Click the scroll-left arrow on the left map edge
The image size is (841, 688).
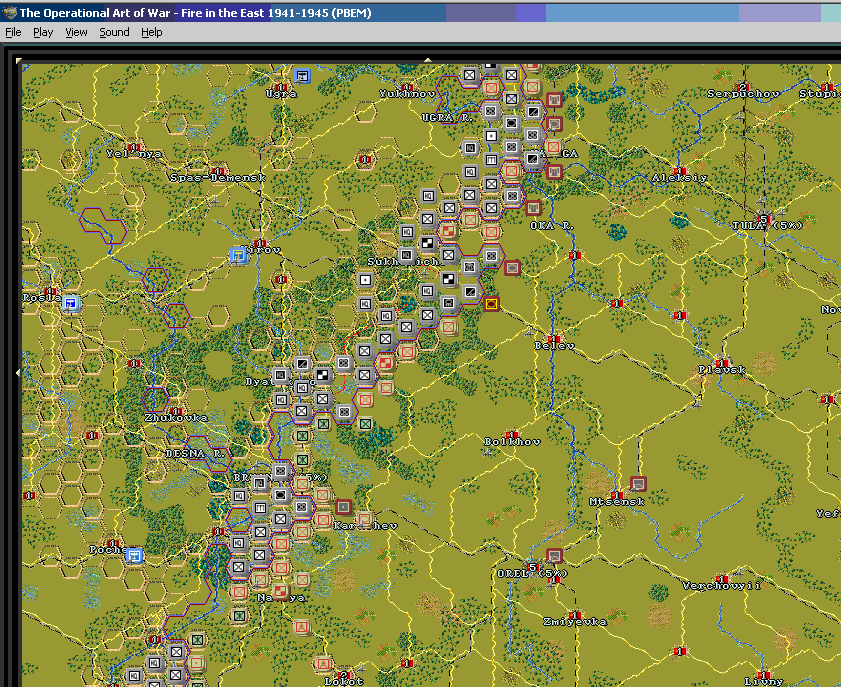(x=18, y=372)
